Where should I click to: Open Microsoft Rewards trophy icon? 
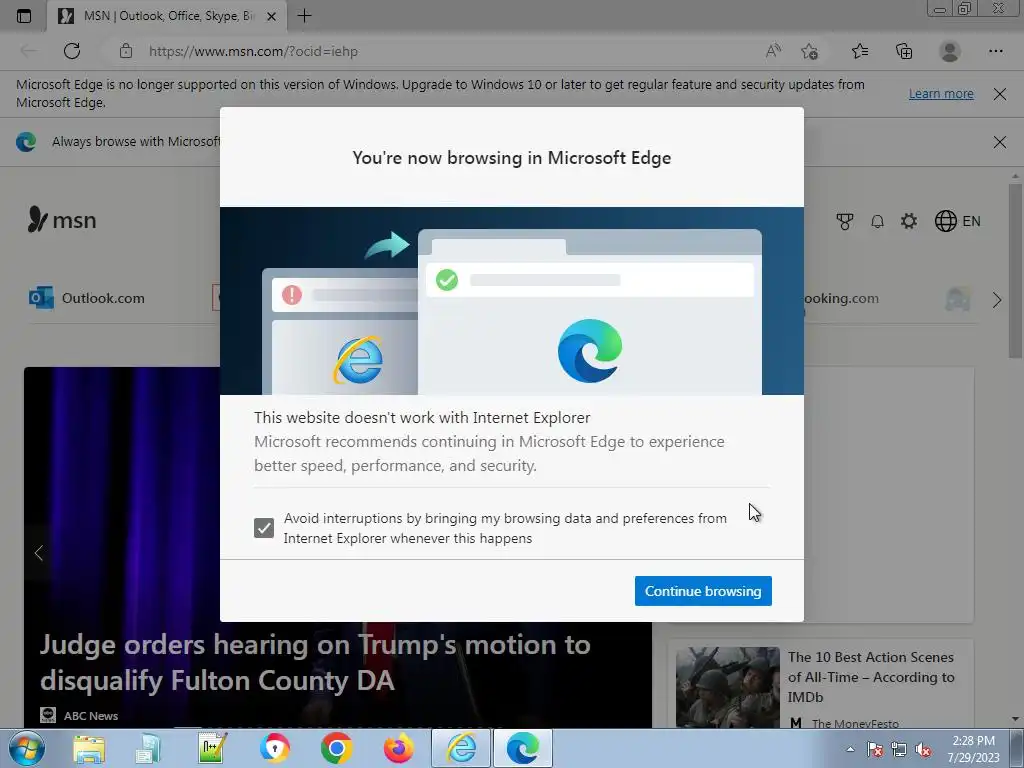pos(844,221)
